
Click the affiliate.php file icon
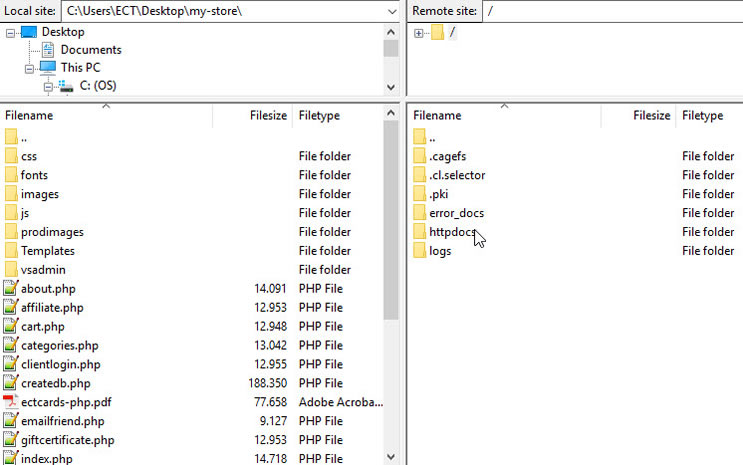pos(11,307)
